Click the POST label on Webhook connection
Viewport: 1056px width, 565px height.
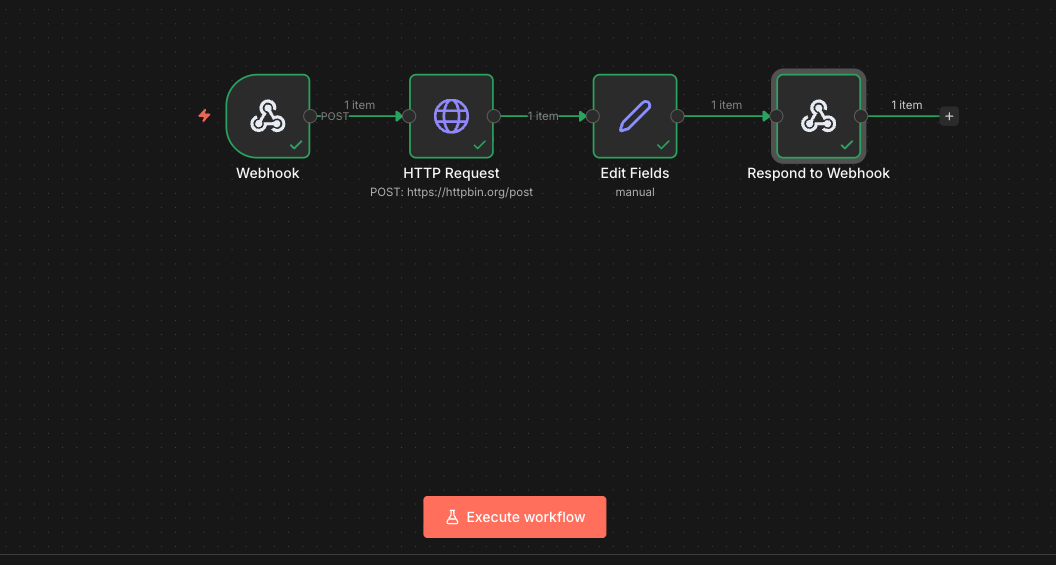(x=335, y=116)
